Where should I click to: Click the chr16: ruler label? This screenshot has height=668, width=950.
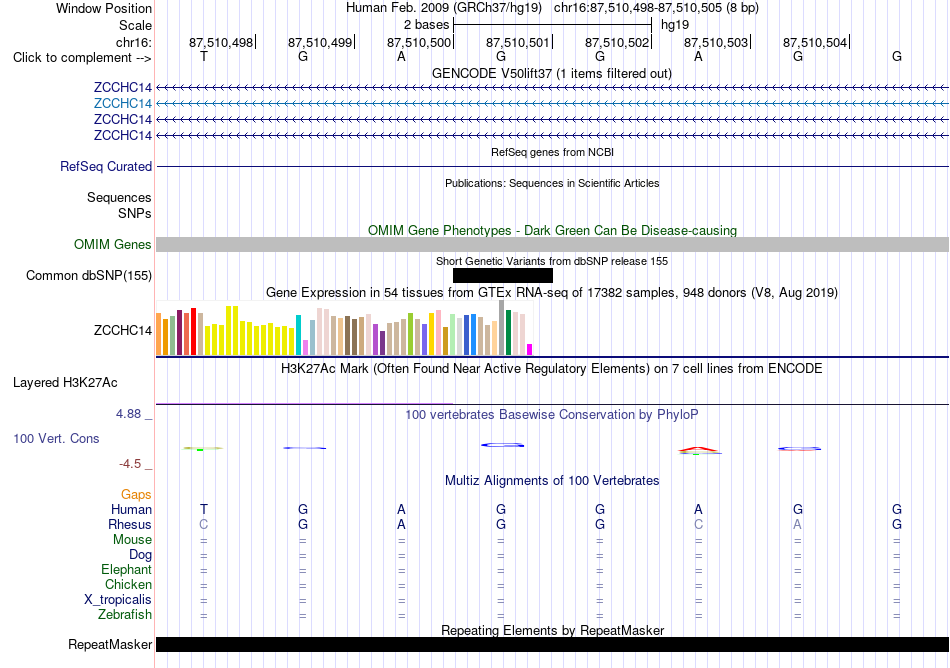(x=133, y=42)
